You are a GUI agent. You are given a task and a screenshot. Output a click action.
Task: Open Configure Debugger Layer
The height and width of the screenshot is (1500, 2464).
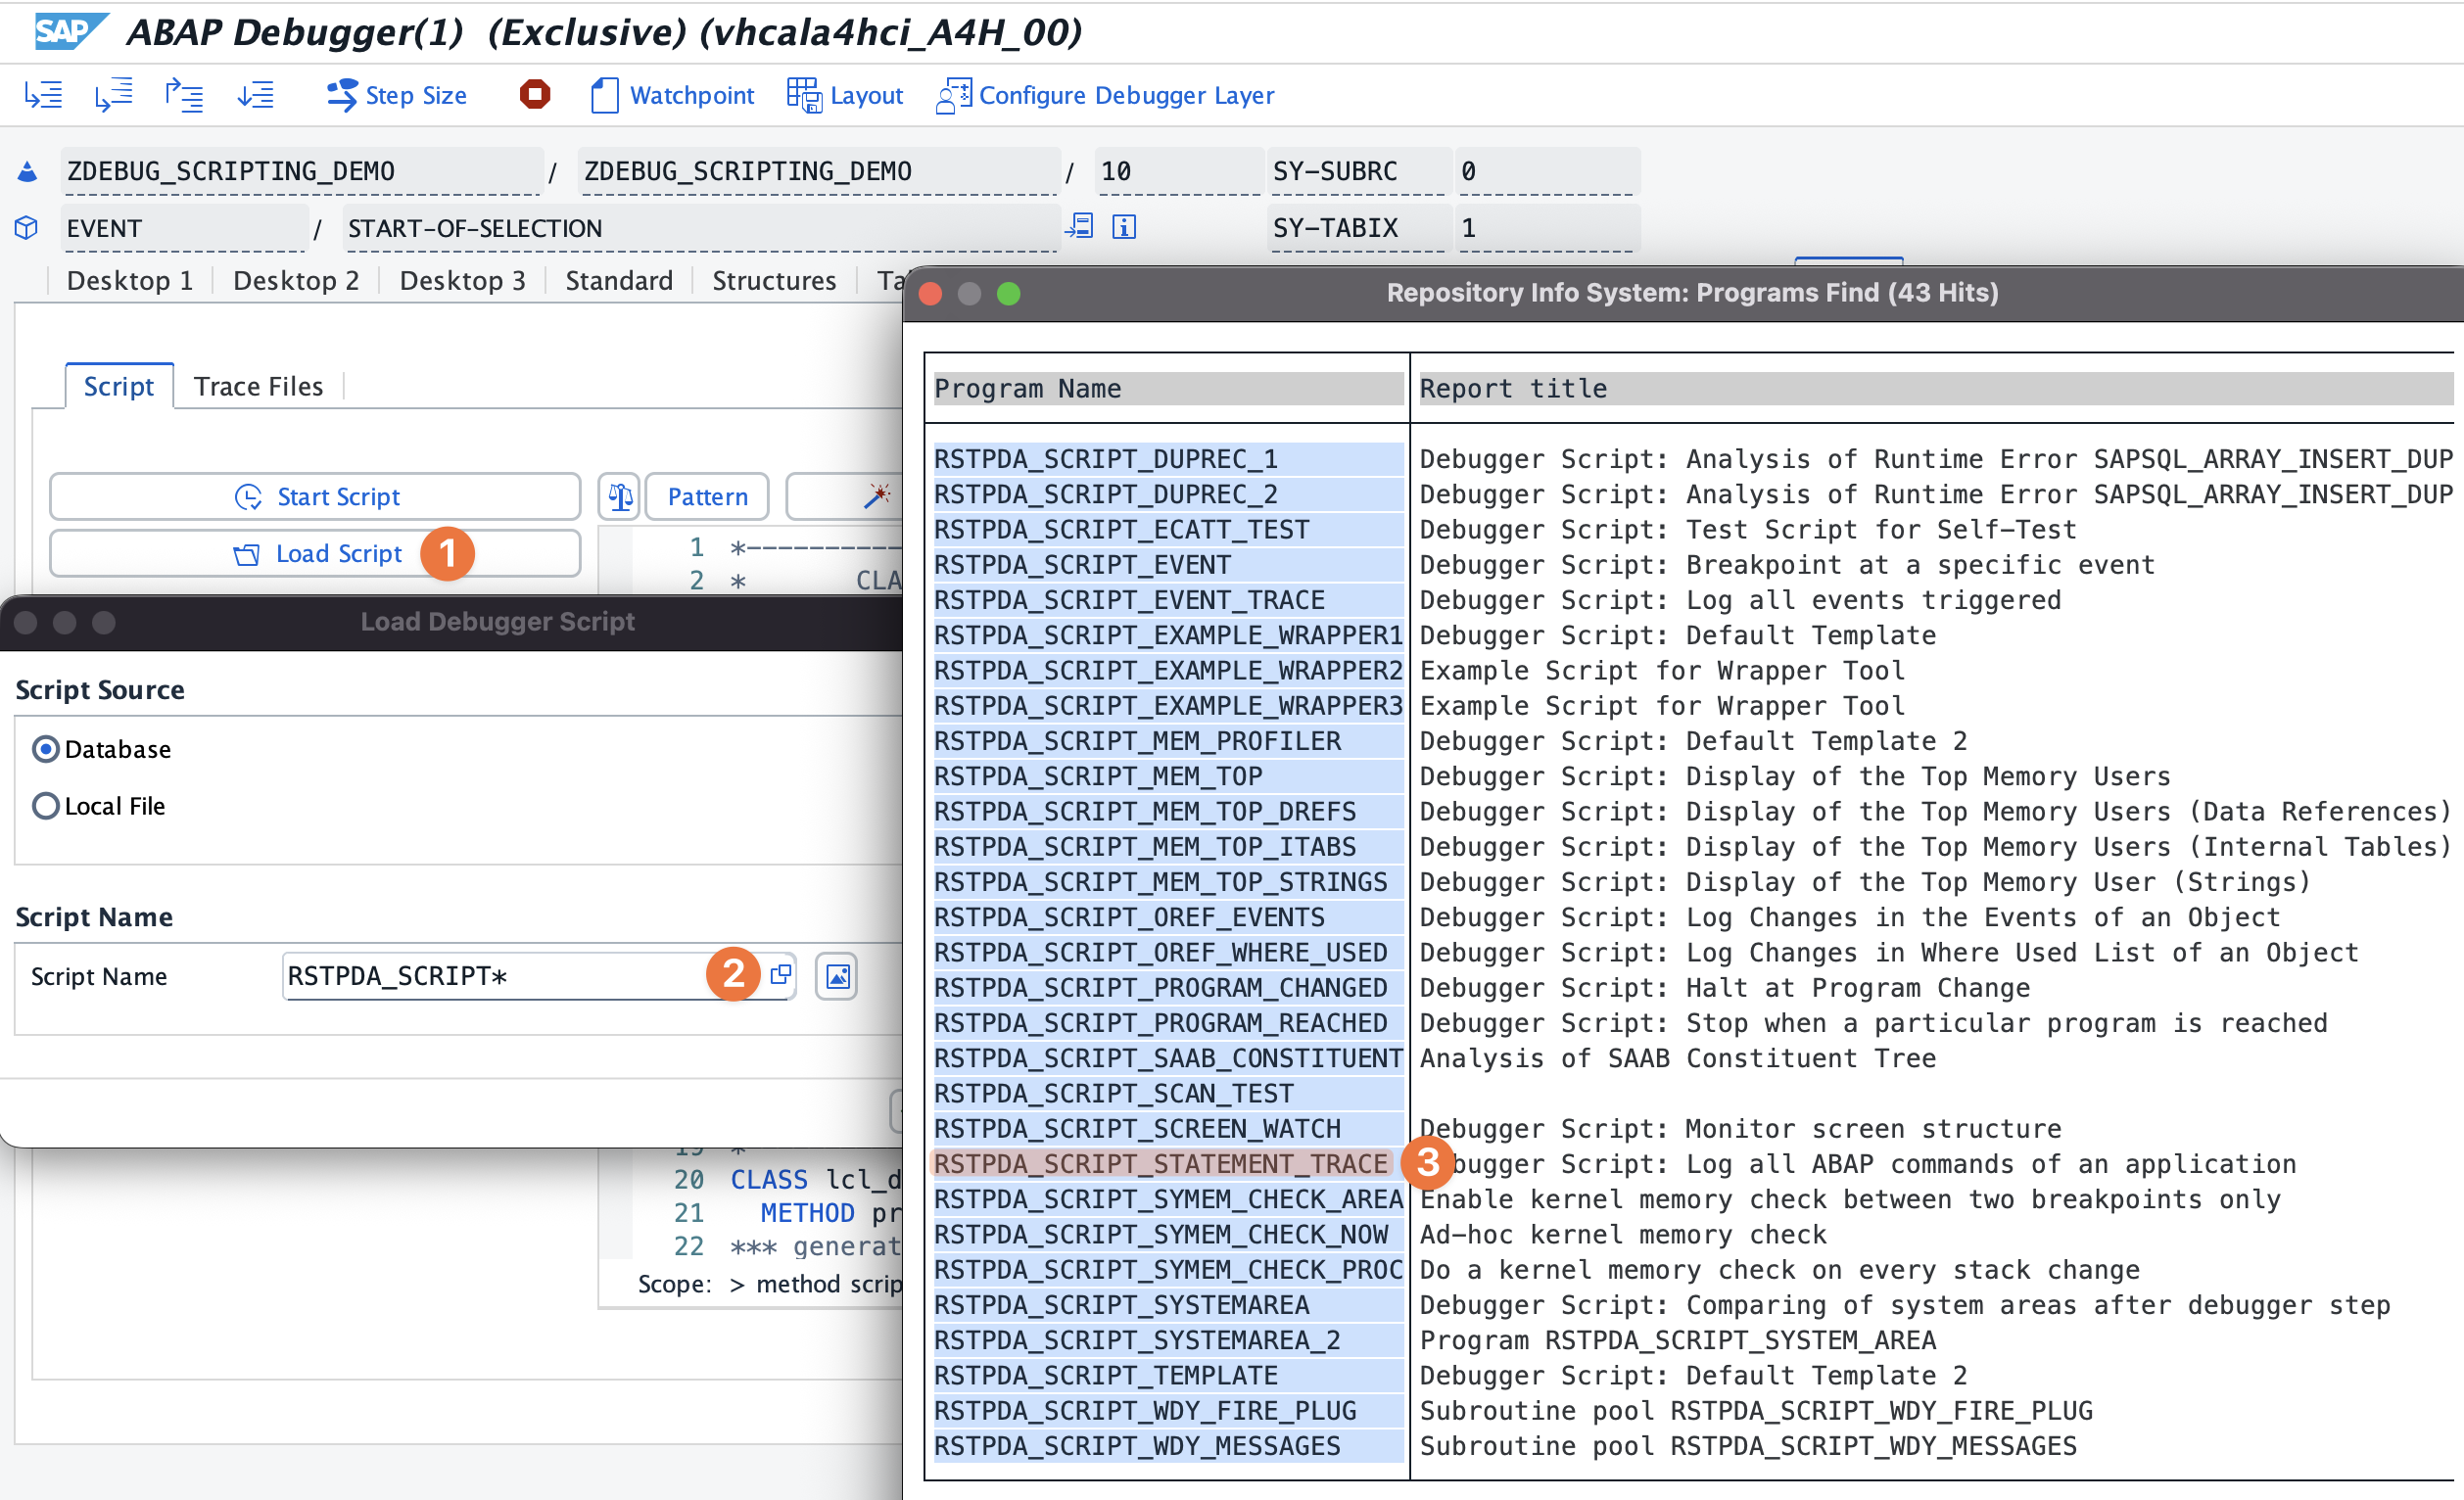point(1105,95)
